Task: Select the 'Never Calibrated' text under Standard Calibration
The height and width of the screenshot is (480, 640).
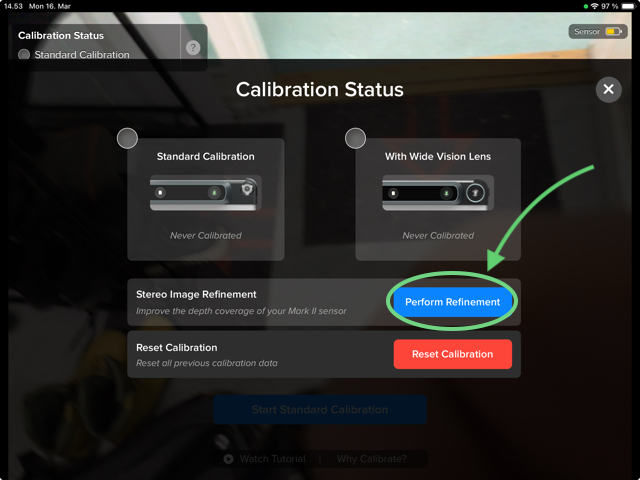Action: coord(206,236)
